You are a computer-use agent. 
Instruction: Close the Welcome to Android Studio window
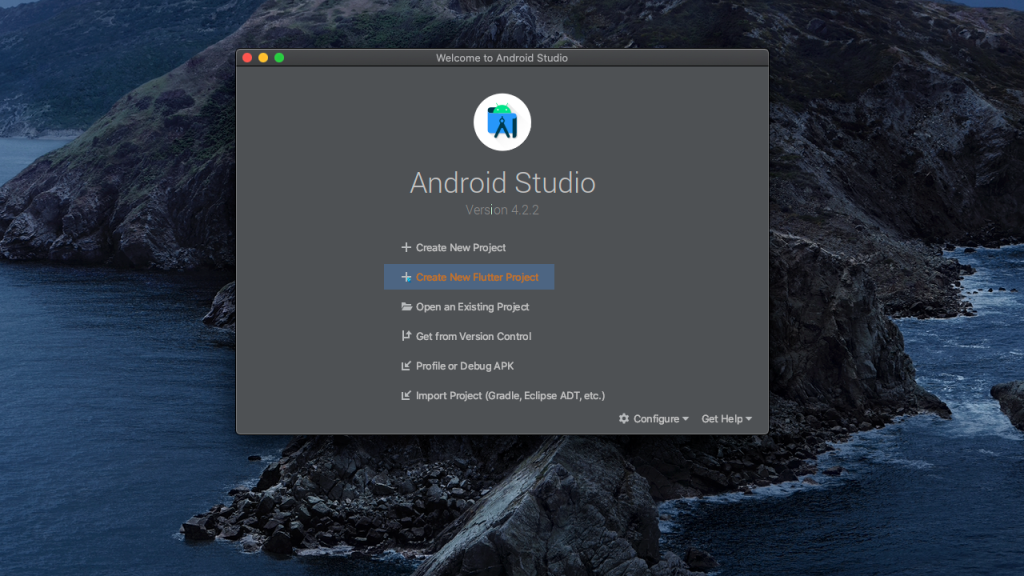pyautogui.click(x=248, y=57)
